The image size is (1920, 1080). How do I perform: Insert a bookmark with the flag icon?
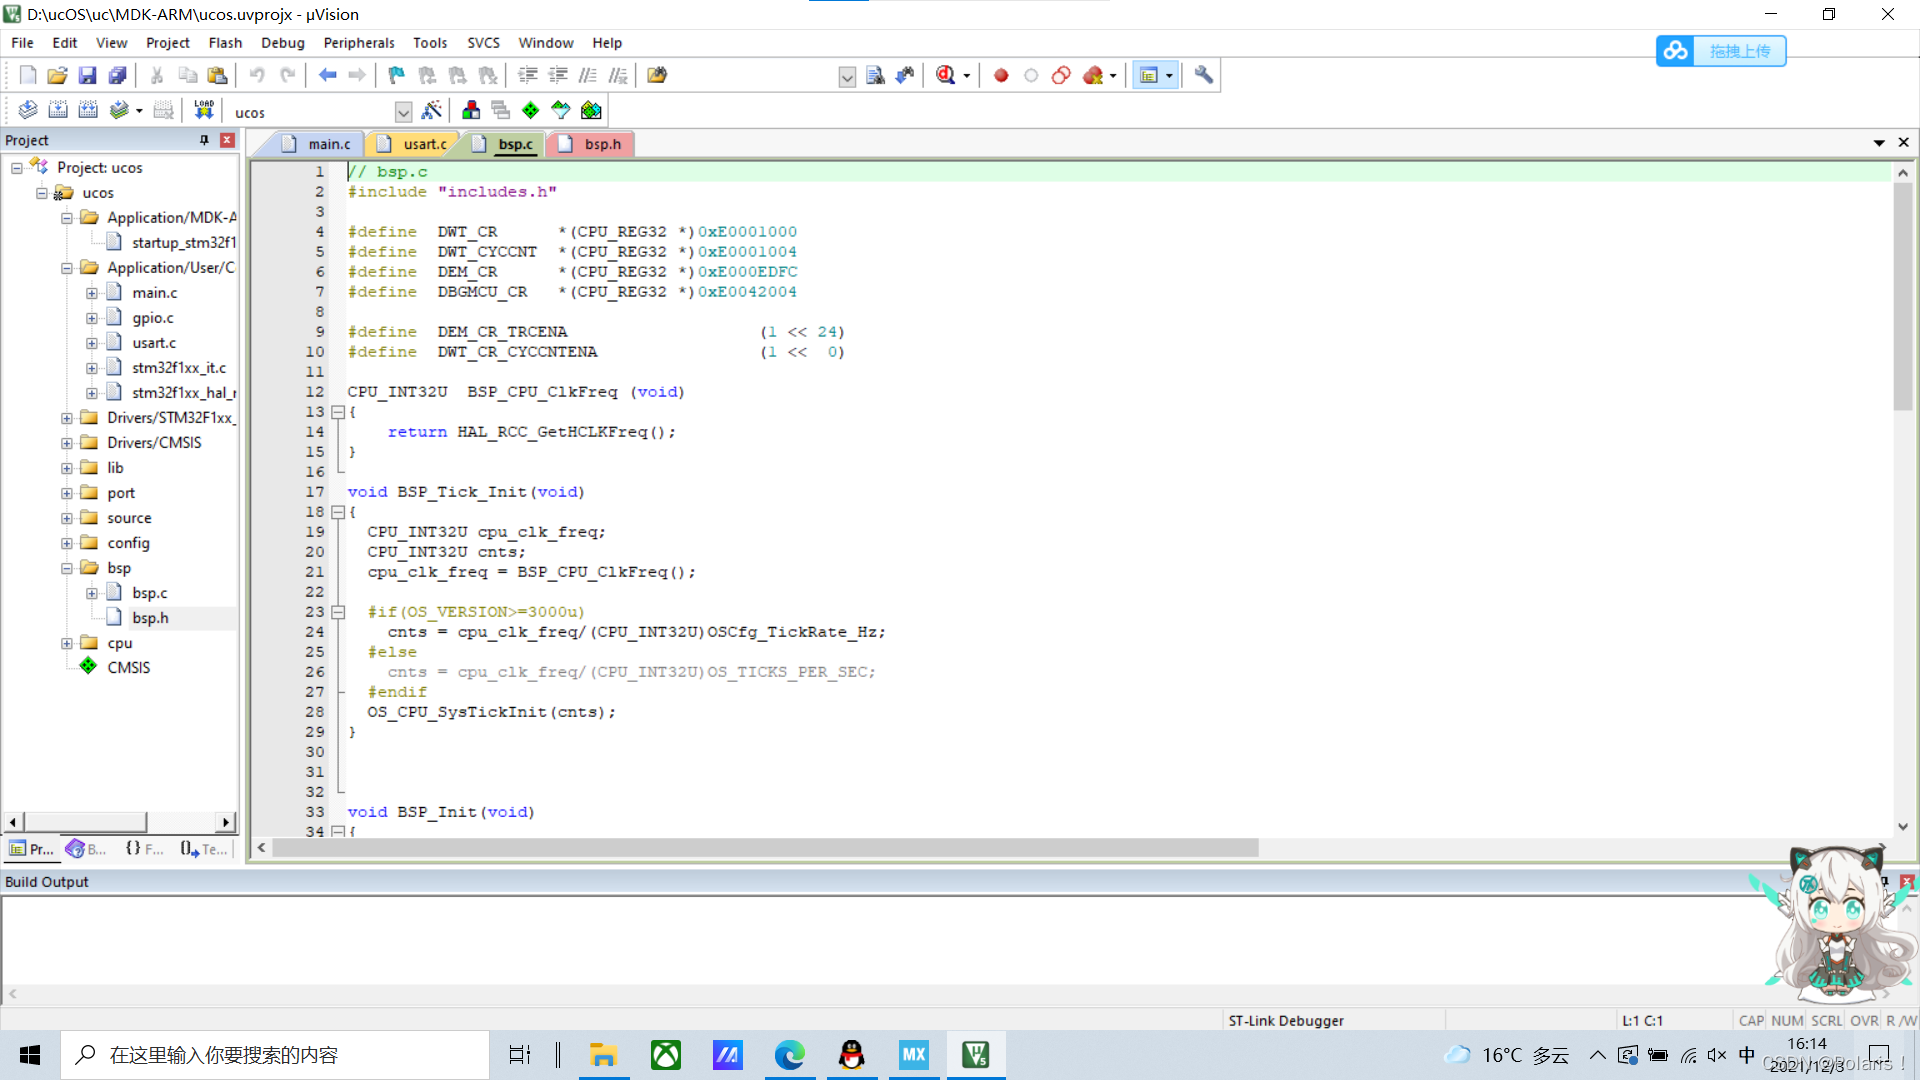tap(397, 75)
